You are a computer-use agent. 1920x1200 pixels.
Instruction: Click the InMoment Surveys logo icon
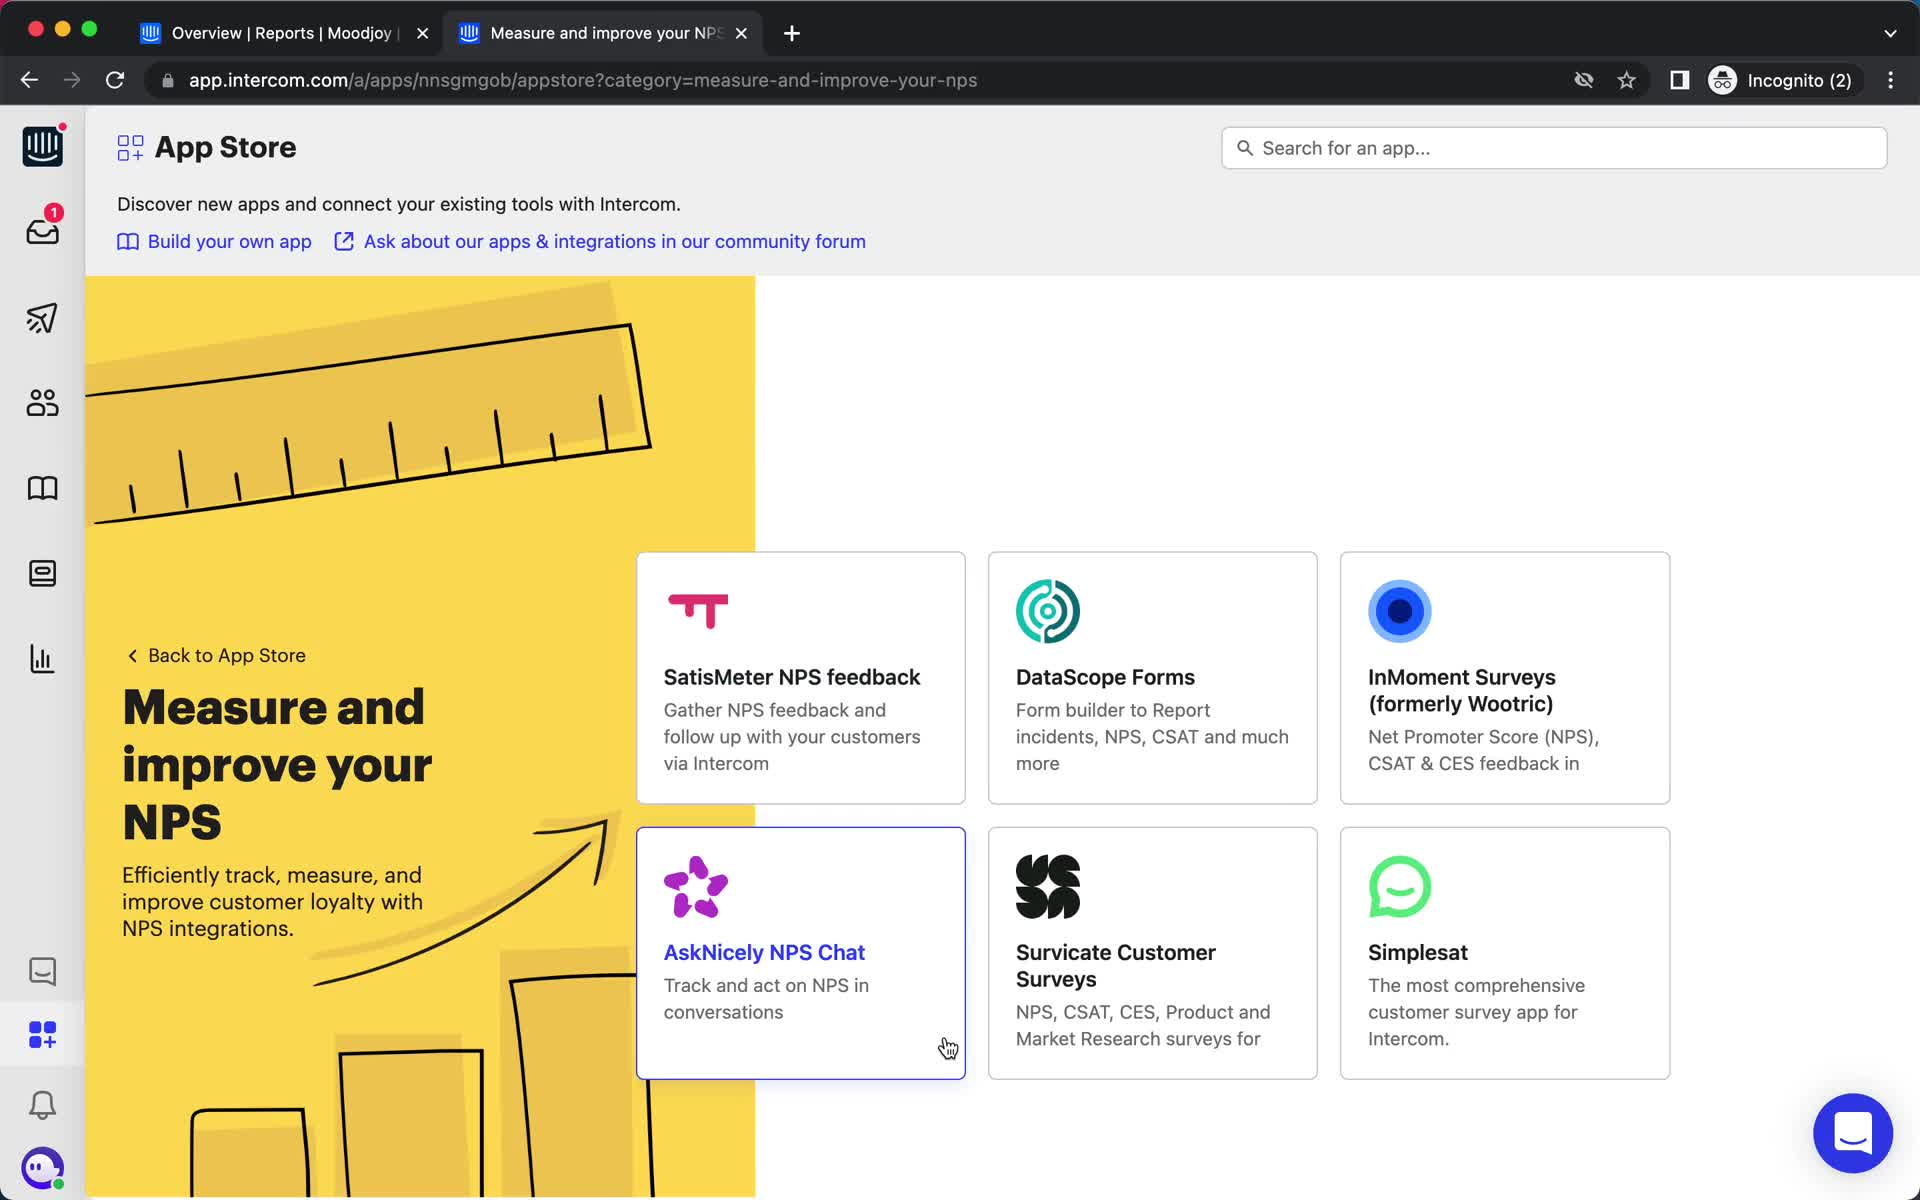[1400, 611]
